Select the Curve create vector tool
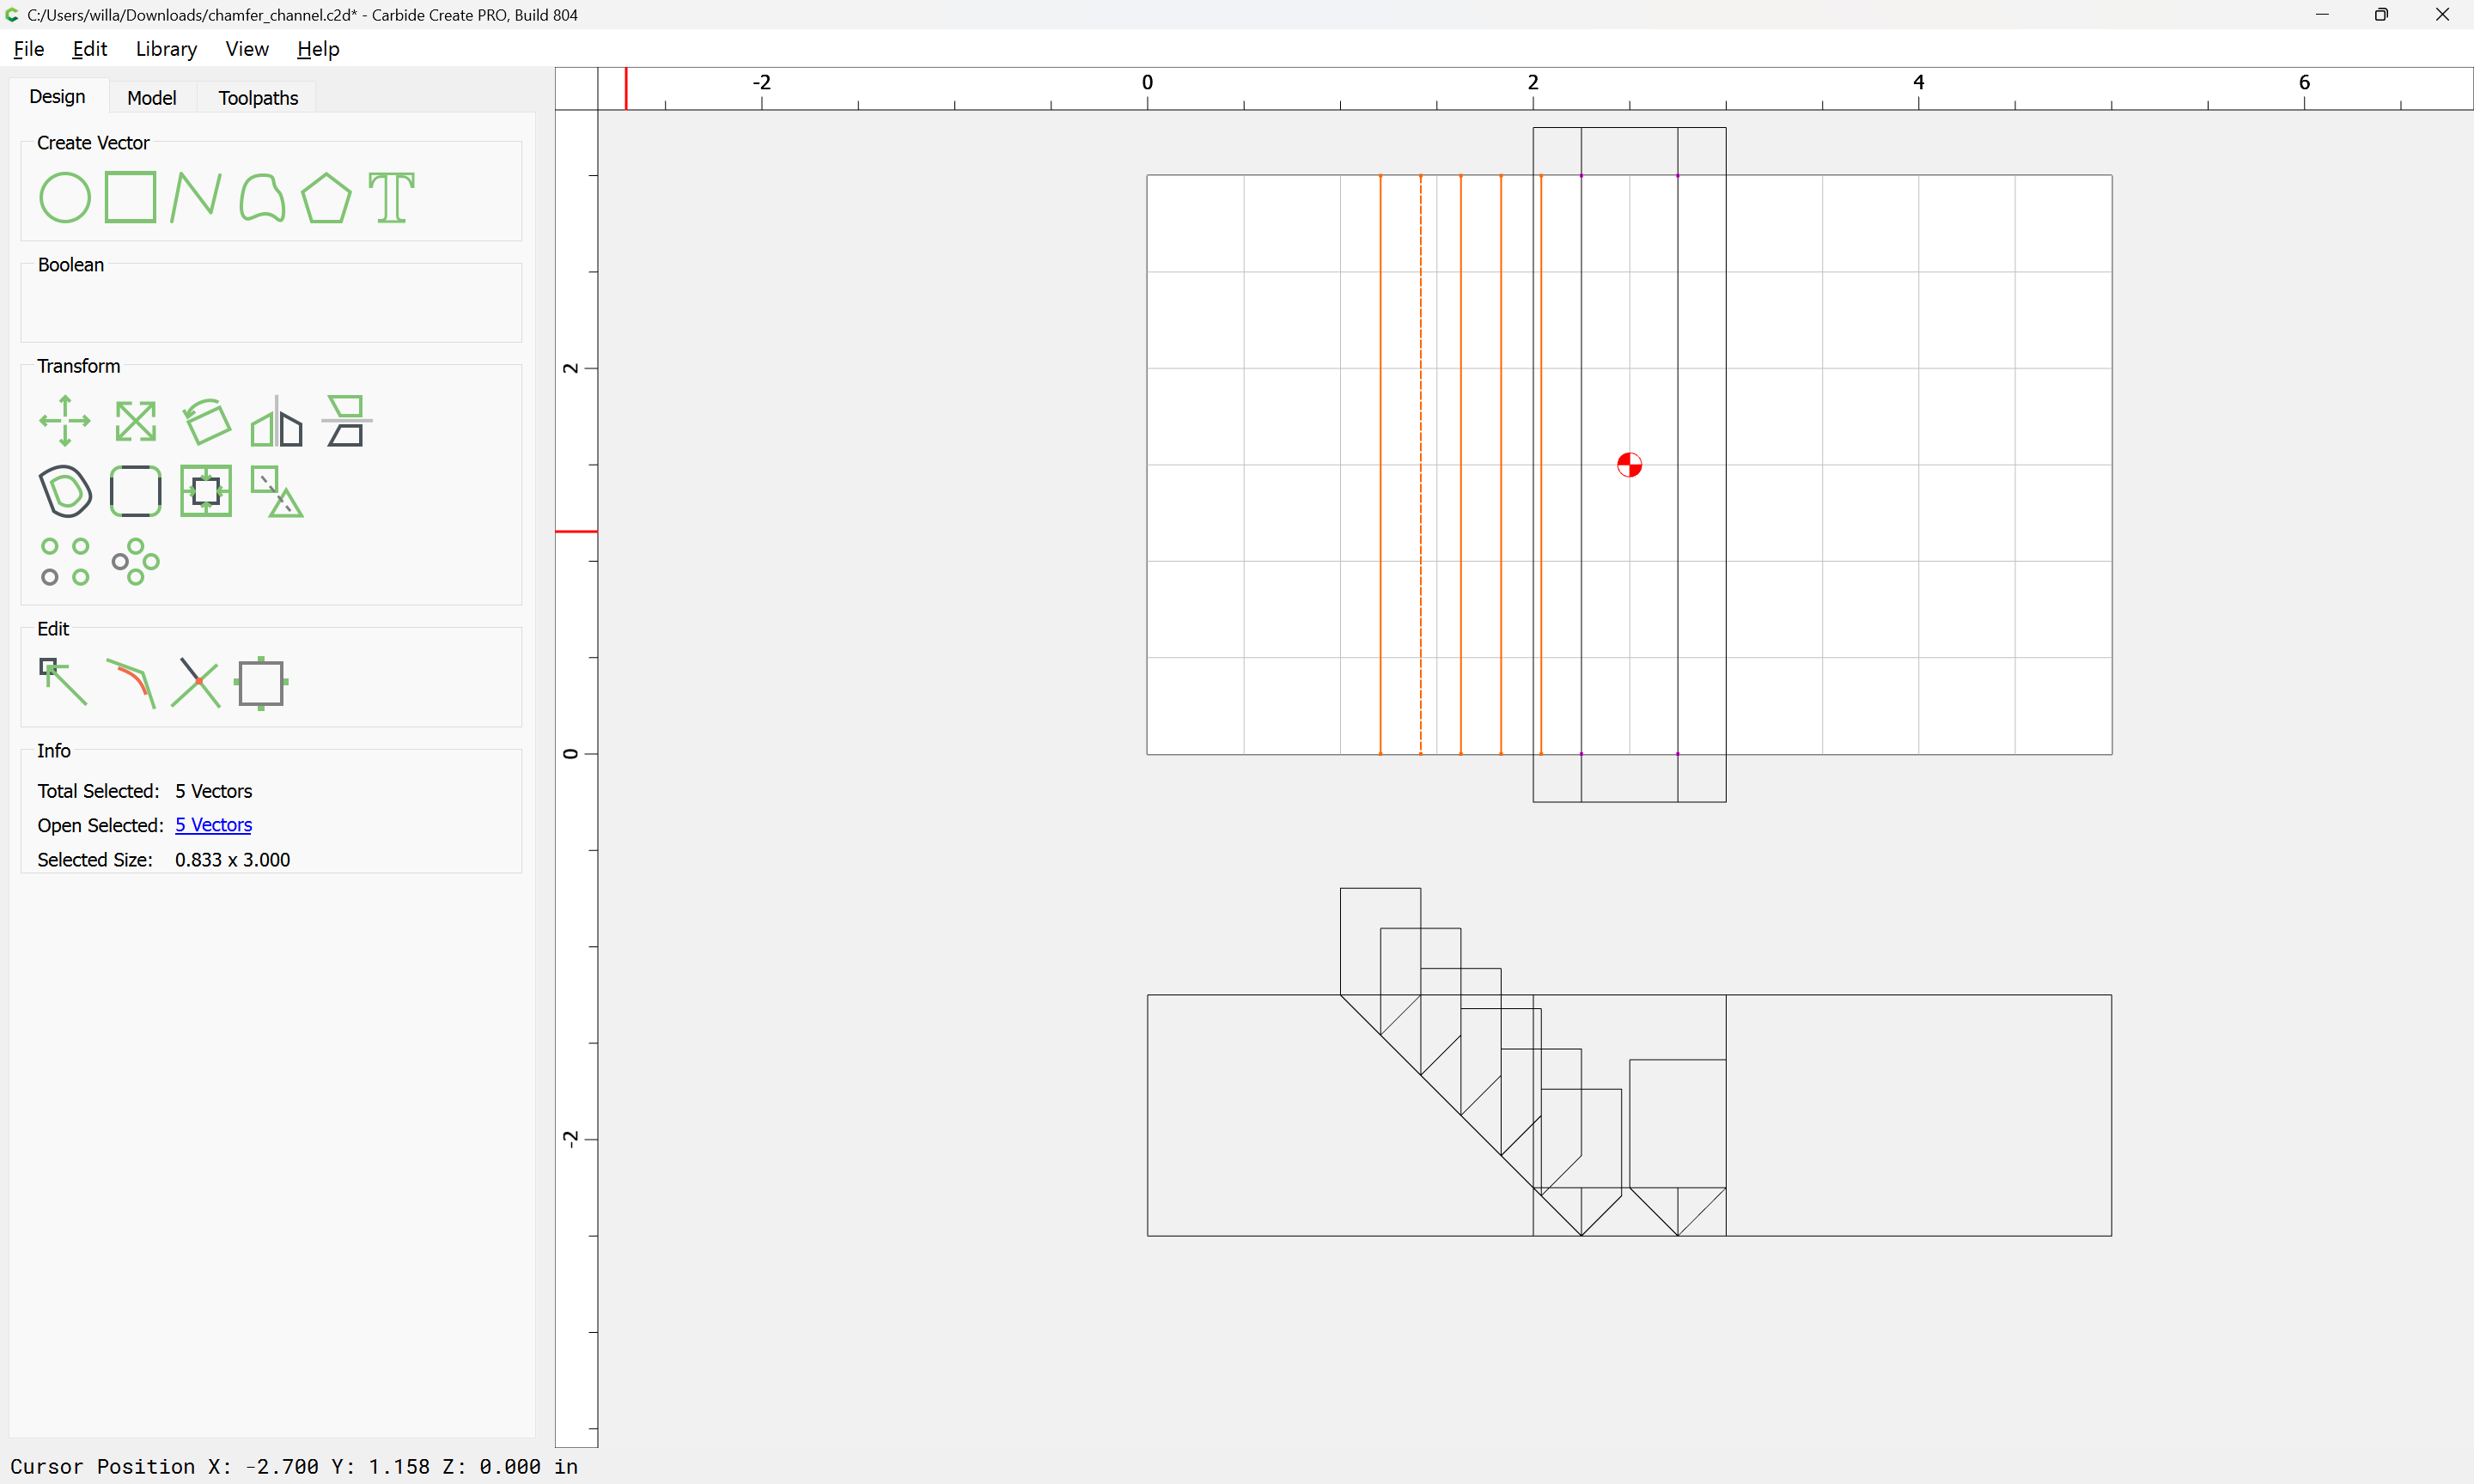The image size is (2474, 1484). point(262,197)
